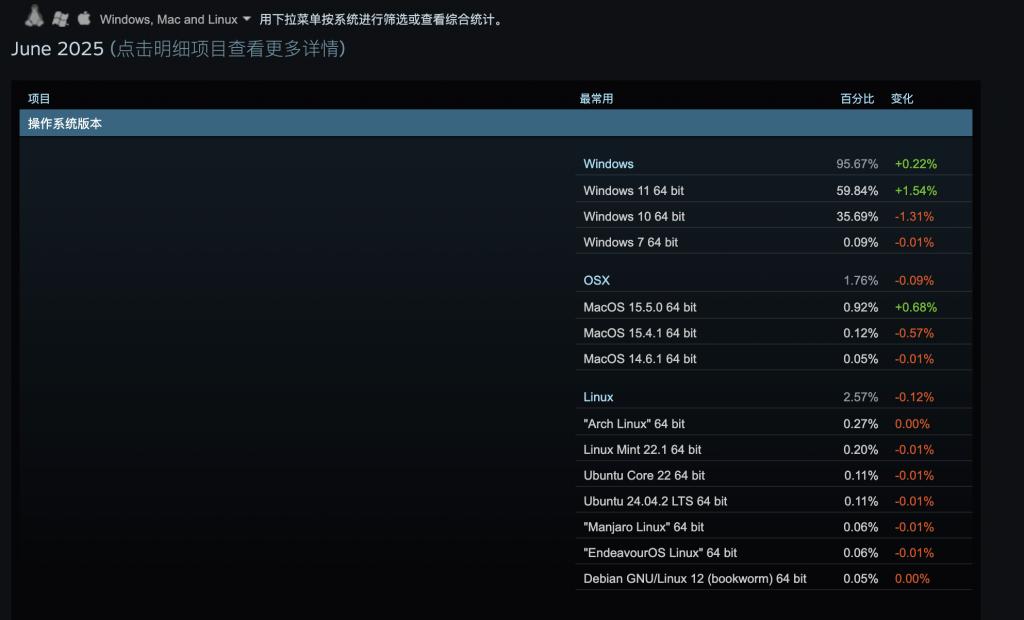Screen dimensions: 1024x620
Task: Select the MacOS 14.6.1 64 bit row
Action: click(774, 359)
